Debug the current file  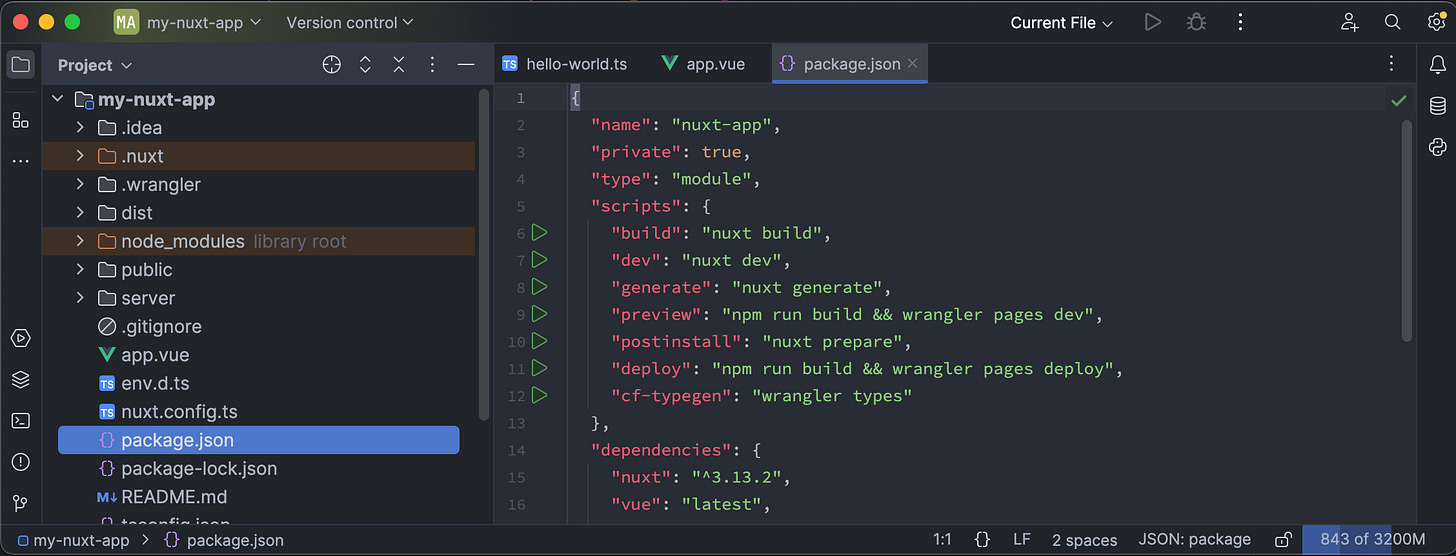pos(1196,22)
